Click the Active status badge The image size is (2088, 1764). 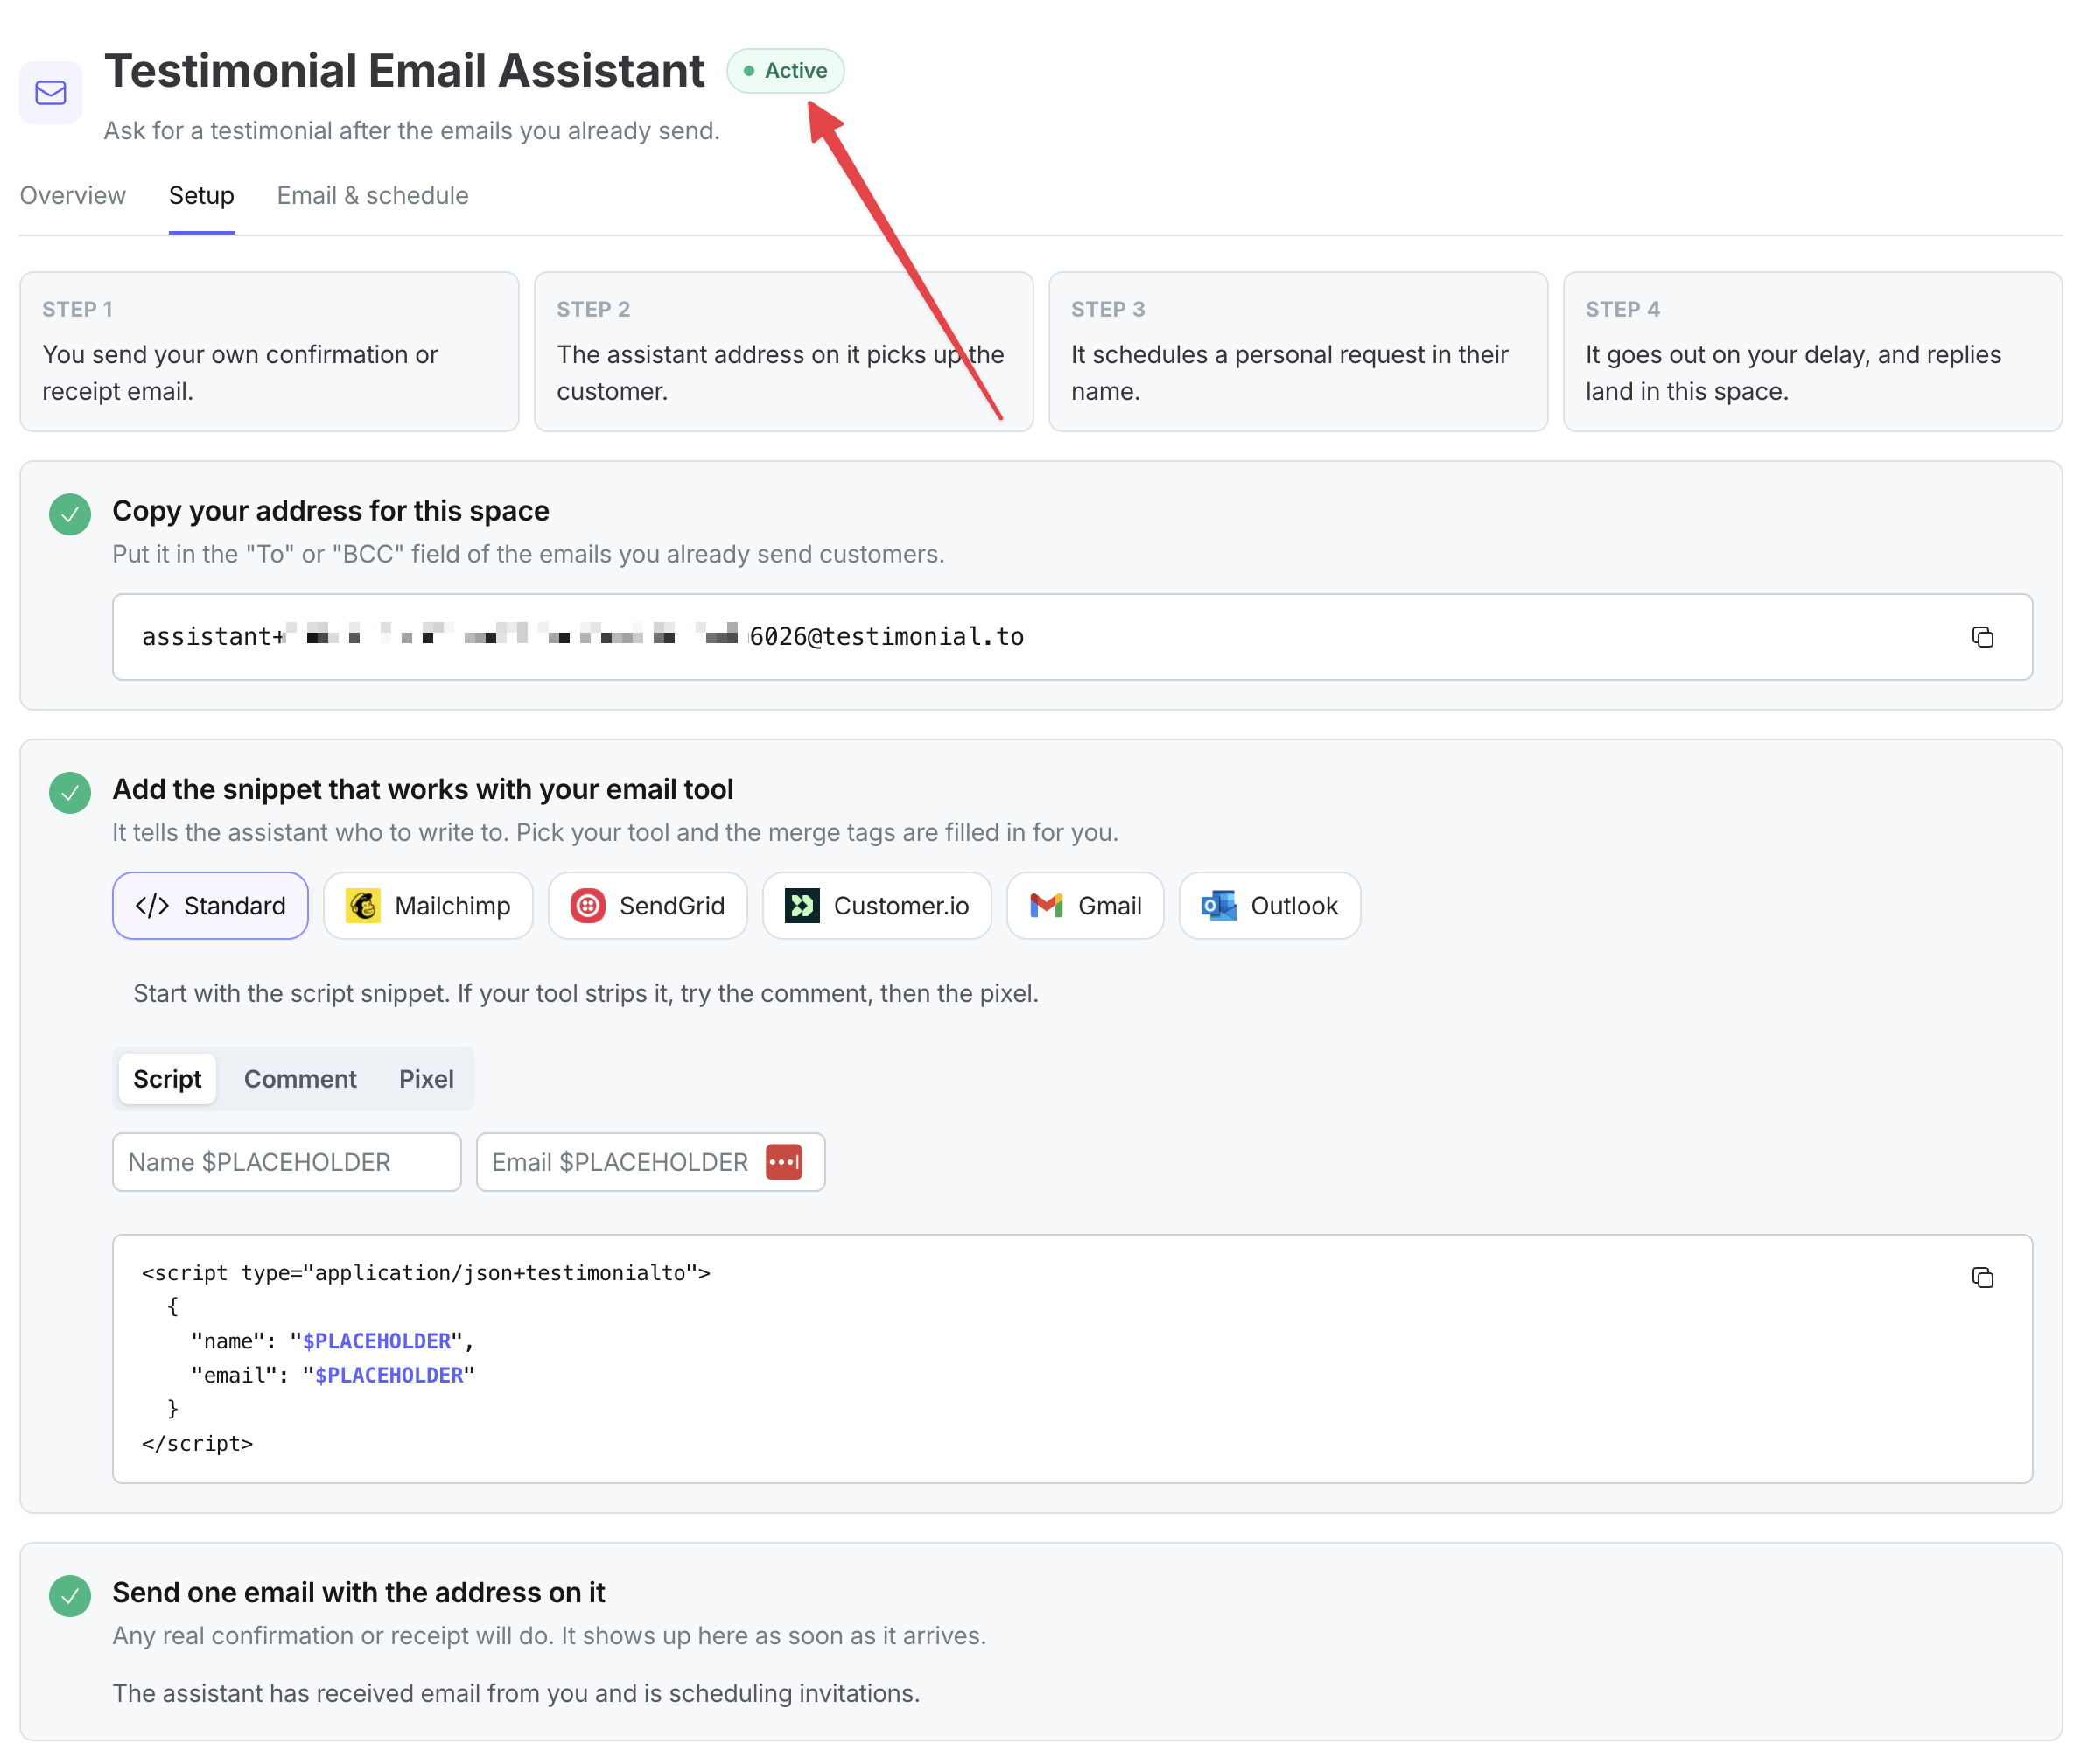786,71
